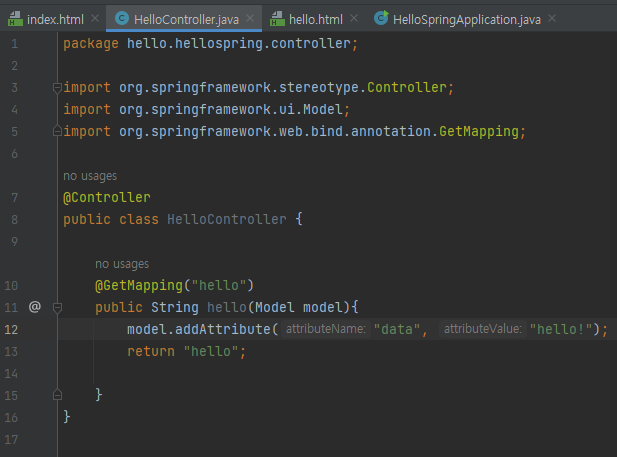Click the 'no usages' hint above @GetMapping
617x457 pixels.
pyautogui.click(x=122, y=264)
